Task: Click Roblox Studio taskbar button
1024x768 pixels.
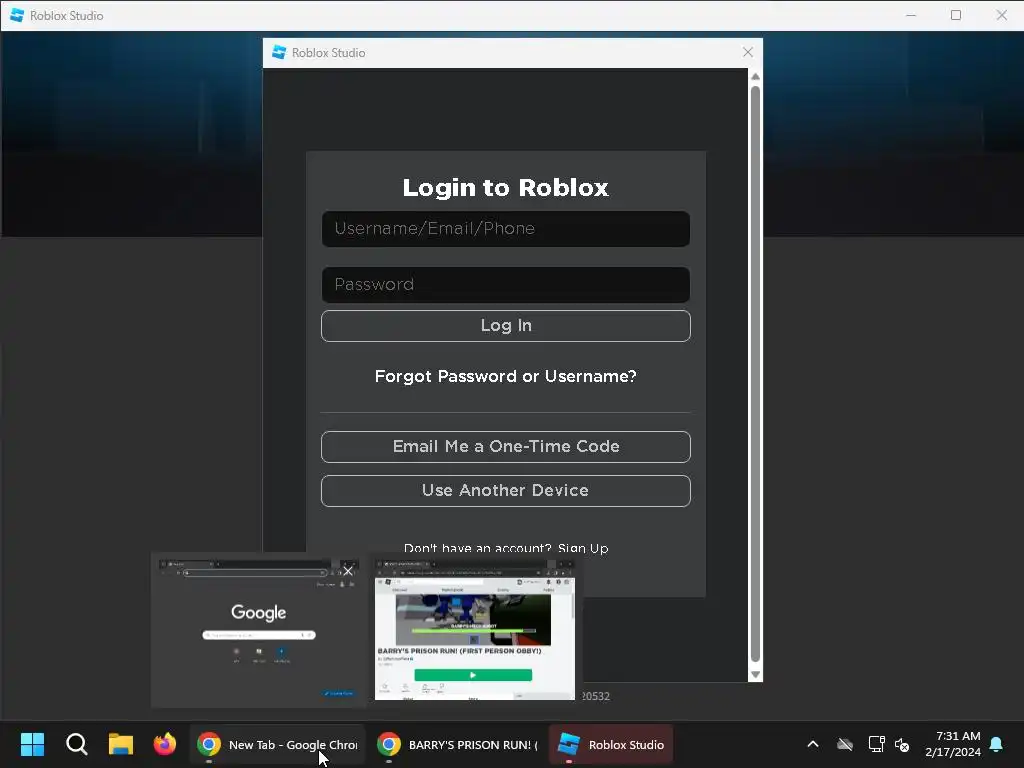Action: coord(611,744)
